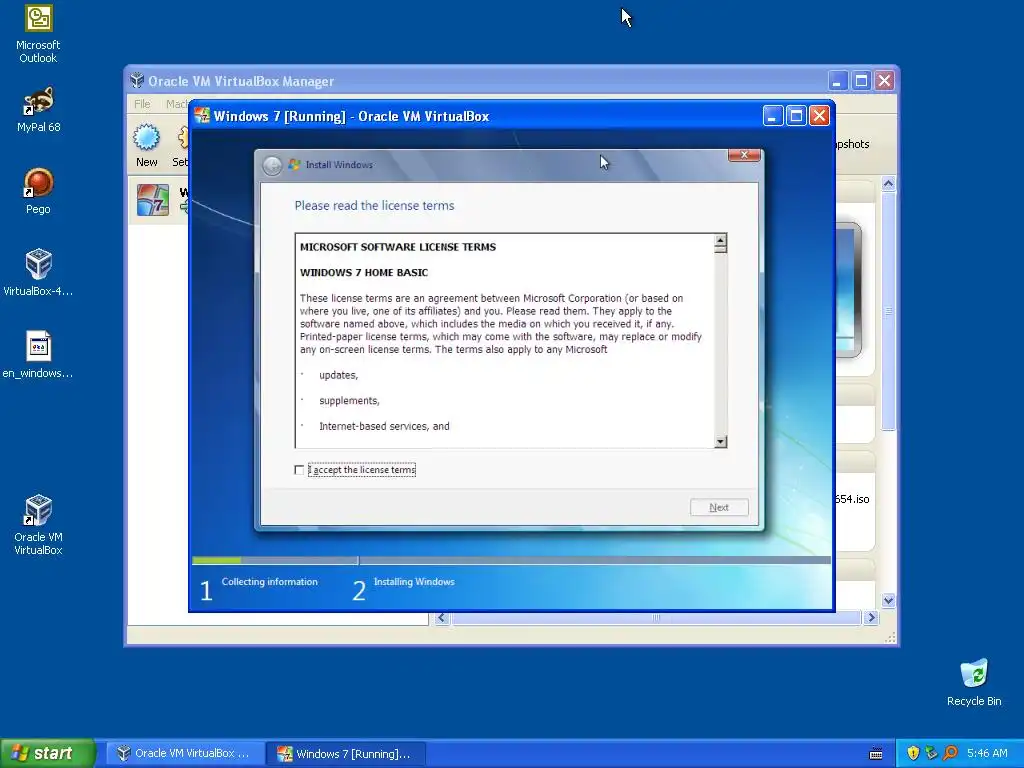Image resolution: width=1024 pixels, height=768 pixels.
Task: Switch to Oracle VM VirtualBox taskbar button
Action: (x=184, y=753)
